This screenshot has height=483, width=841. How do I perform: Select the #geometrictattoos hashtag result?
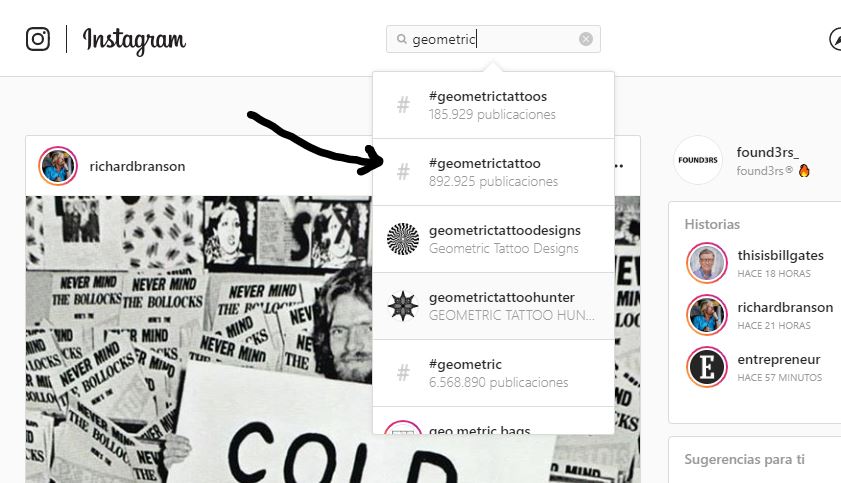[493, 105]
